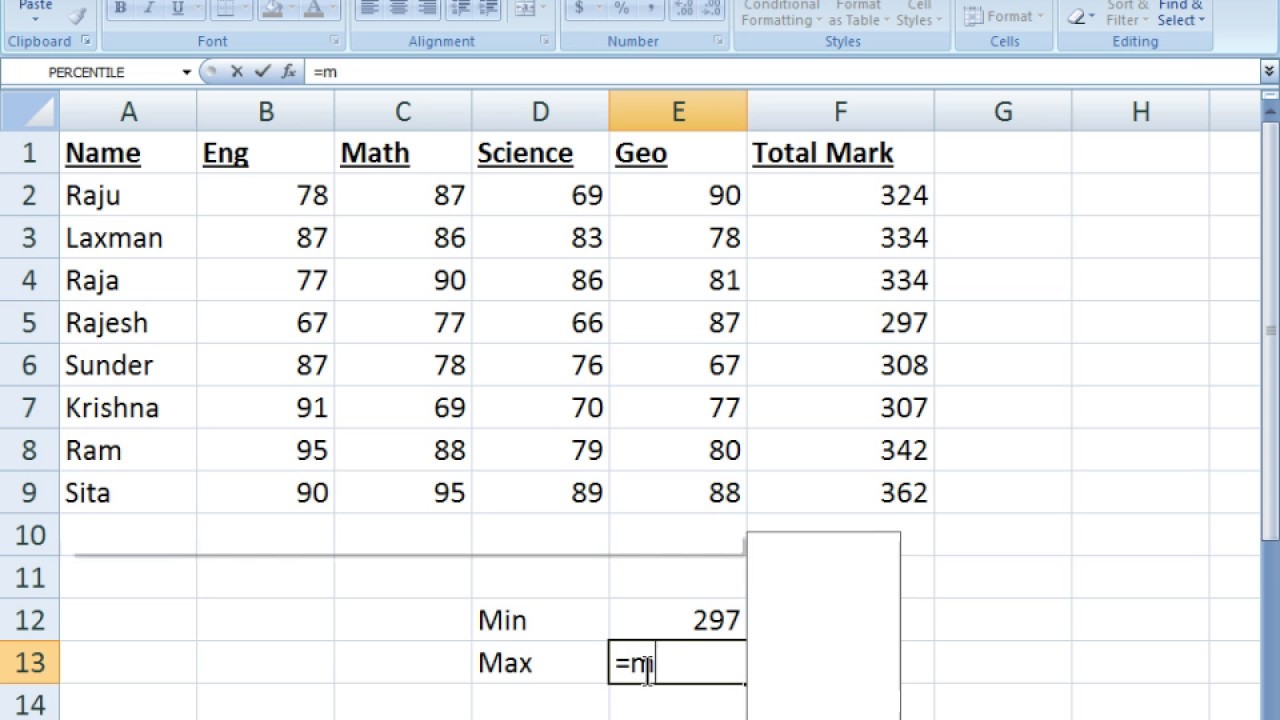Open Clipboard dialog launcher
The image size is (1280, 720).
[86, 41]
